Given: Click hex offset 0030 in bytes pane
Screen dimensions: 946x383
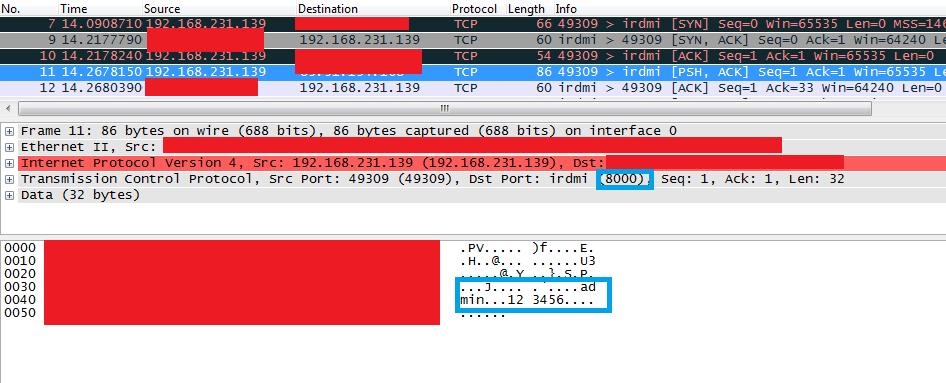Looking at the screenshot, I should point(21,287).
